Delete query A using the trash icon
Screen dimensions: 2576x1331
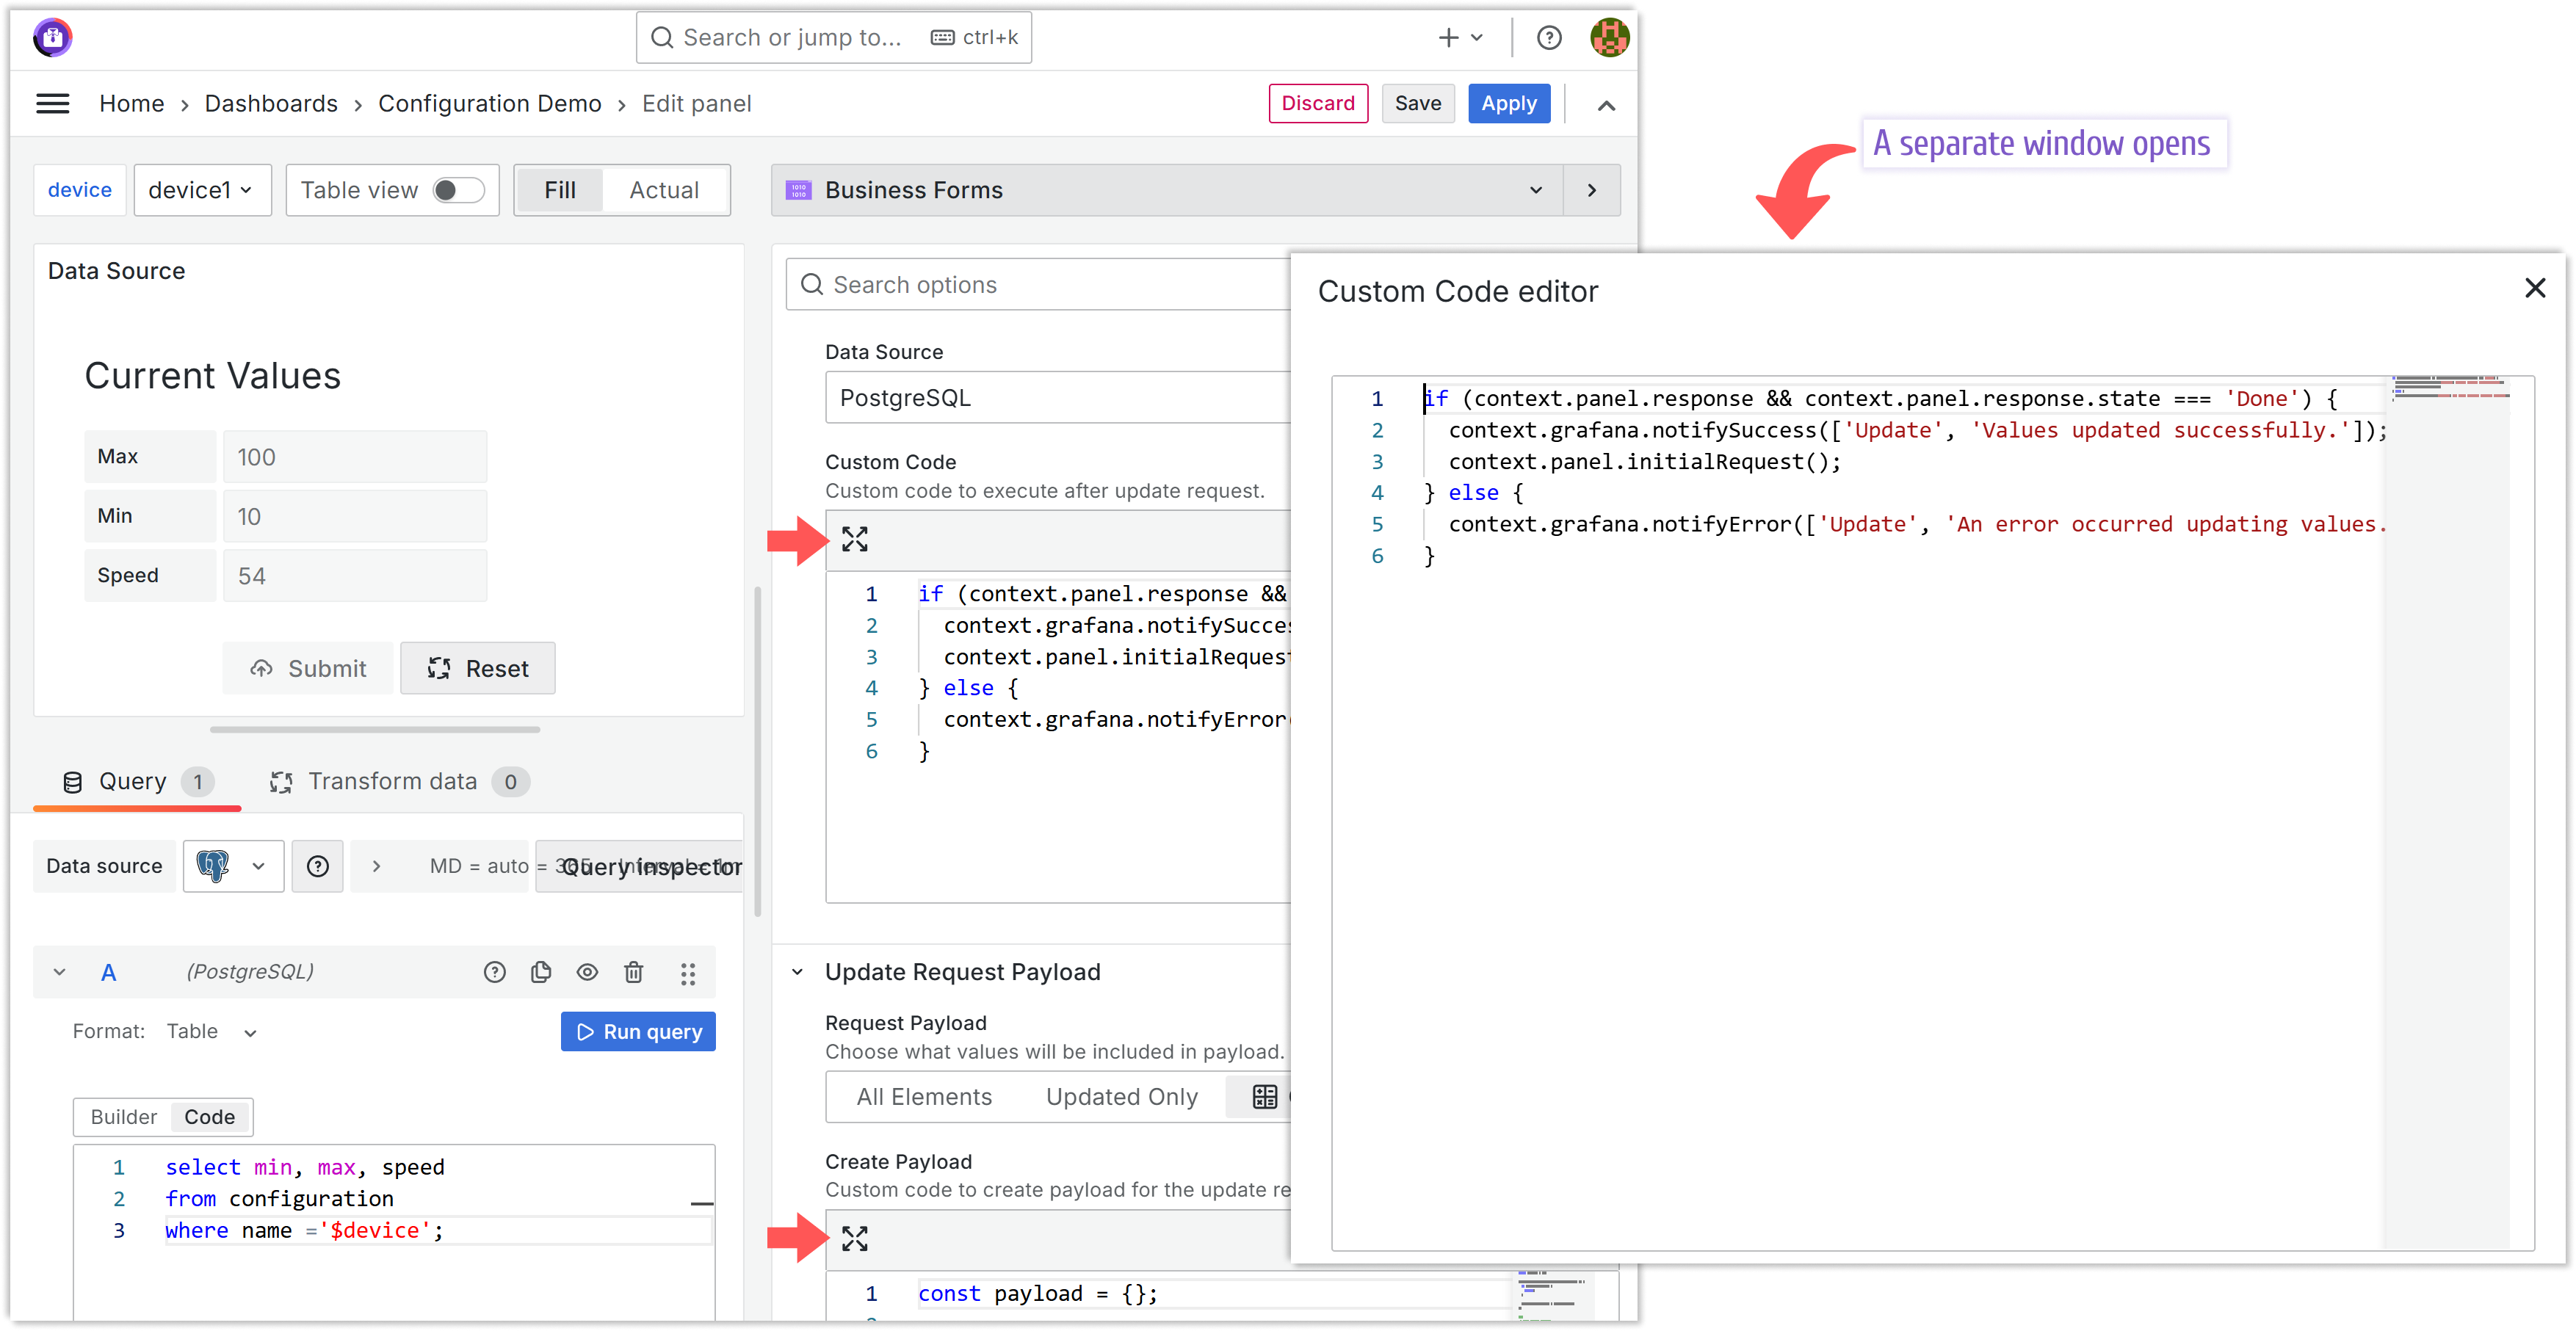click(x=634, y=971)
